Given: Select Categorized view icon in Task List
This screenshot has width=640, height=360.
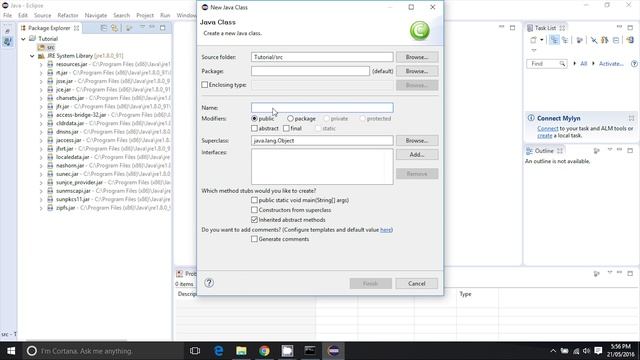Looking at the screenshot, I should click(554, 40).
